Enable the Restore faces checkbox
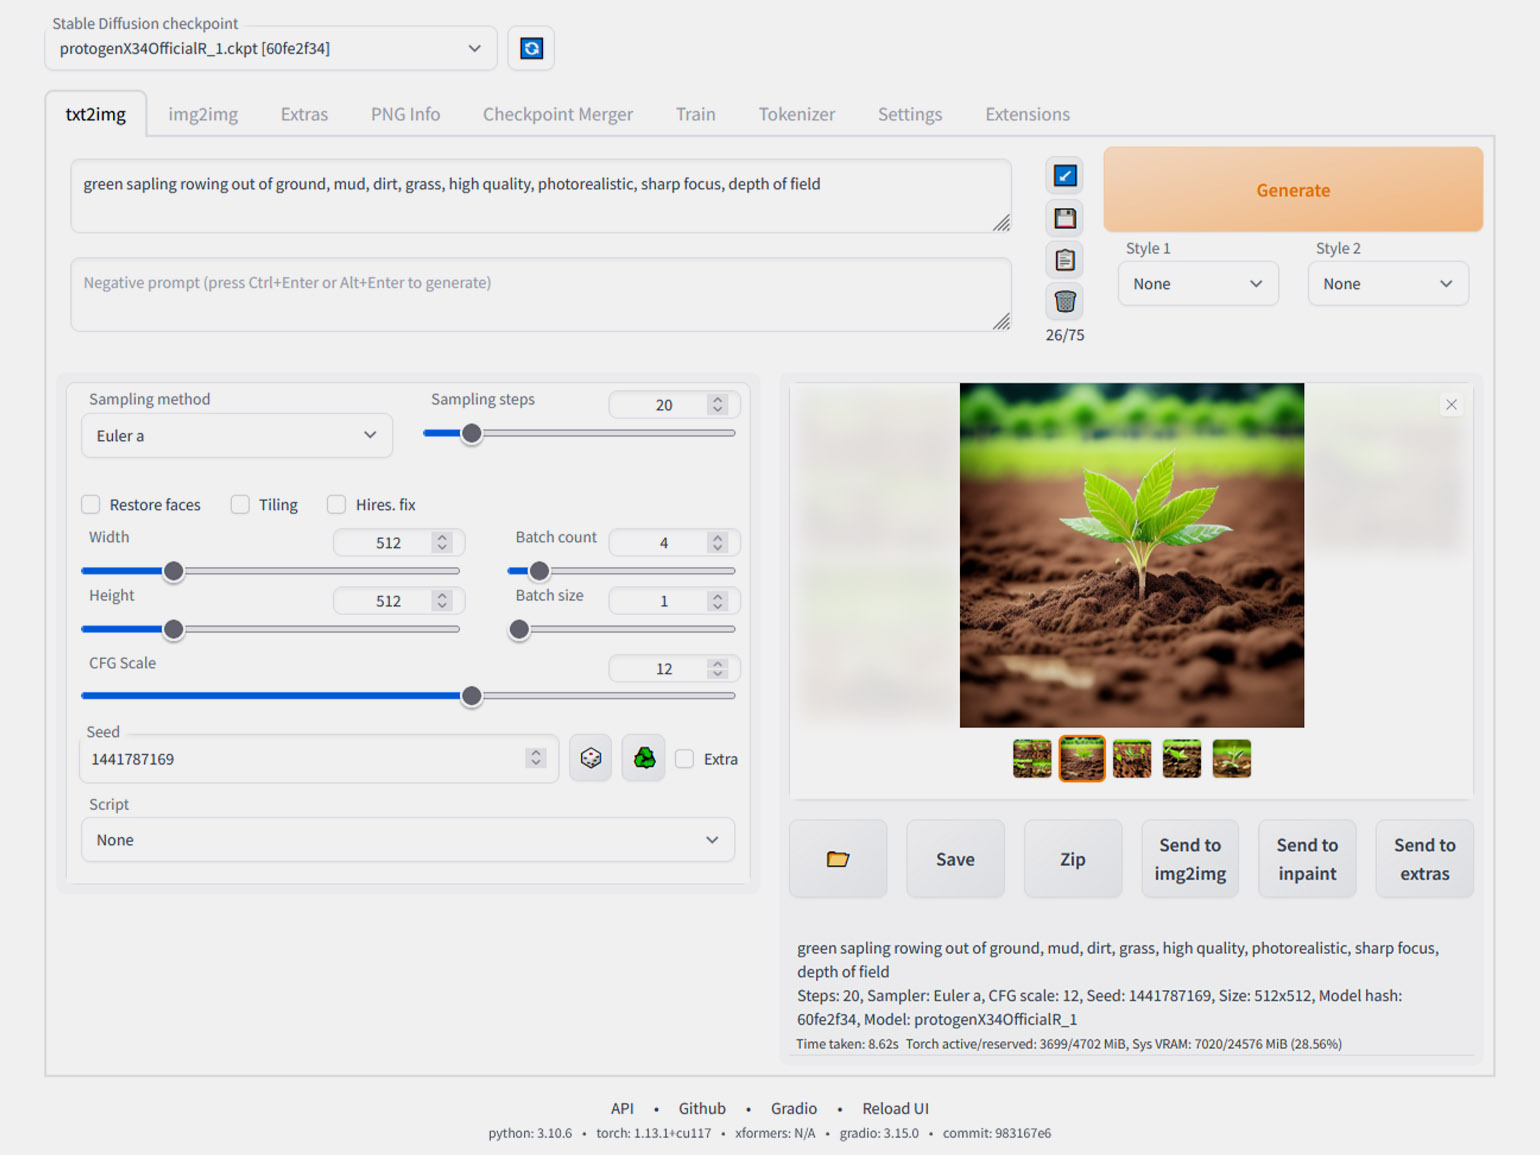This screenshot has width=1540, height=1155. pos(91,505)
